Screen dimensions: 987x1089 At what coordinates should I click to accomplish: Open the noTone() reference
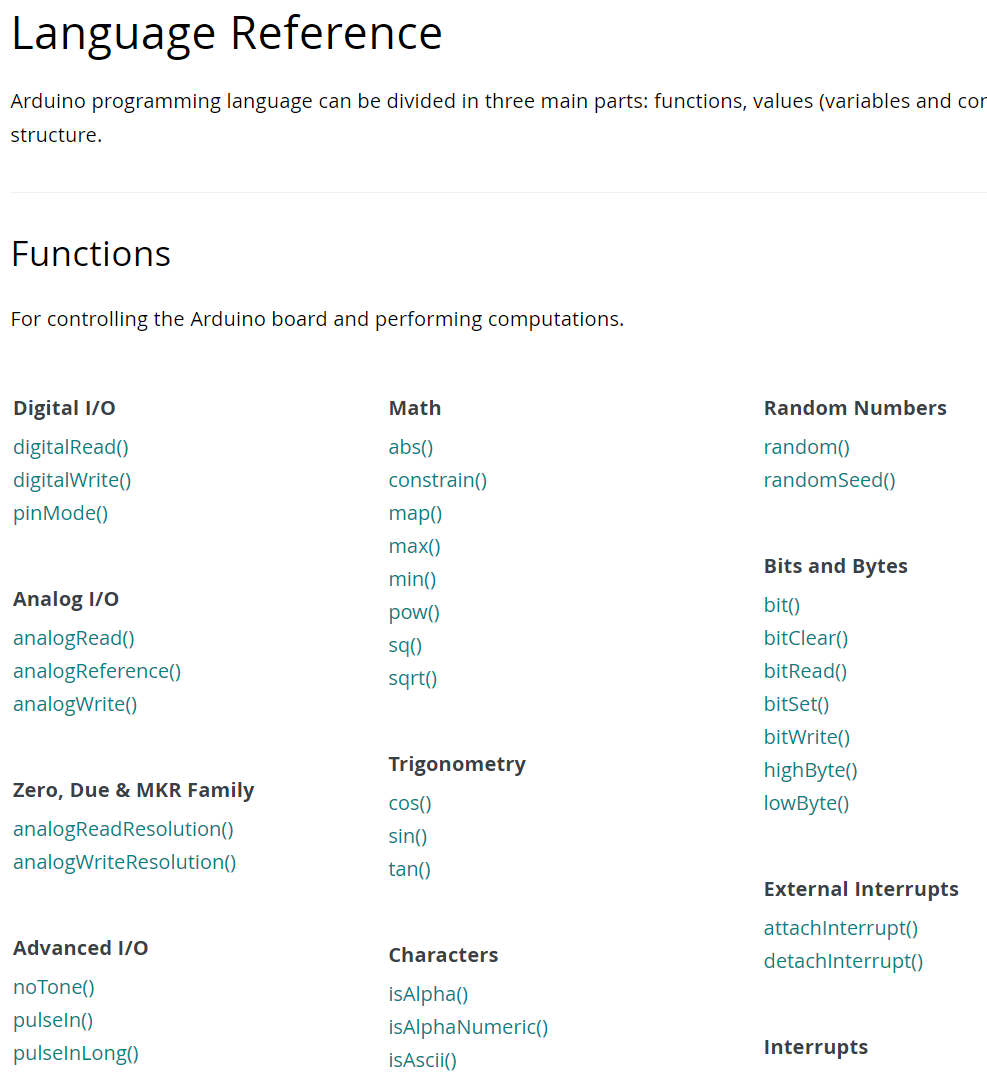coord(54,987)
